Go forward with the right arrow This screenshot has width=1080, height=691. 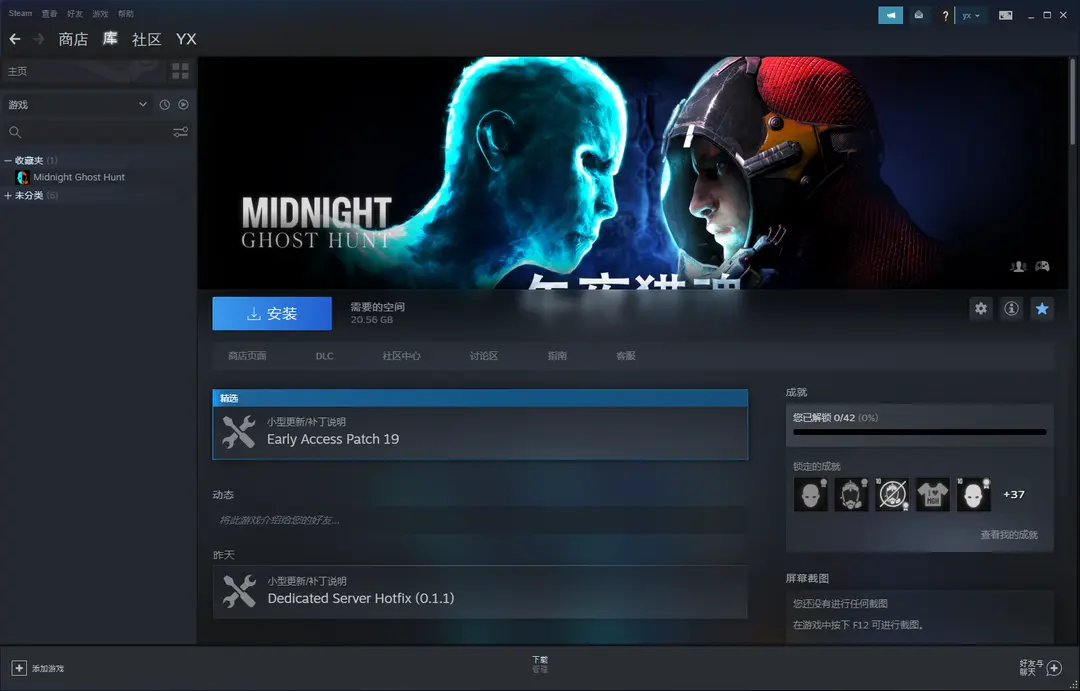click(x=39, y=39)
